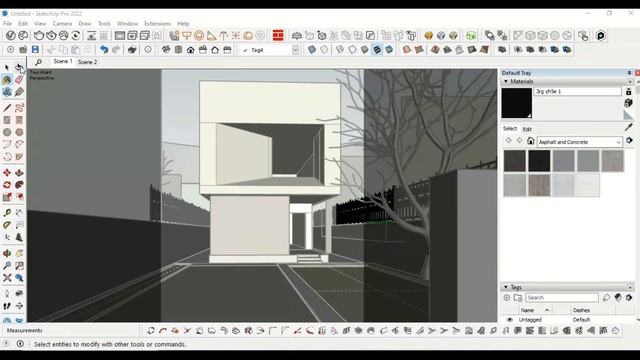
Task: Select the Follow Me tool
Action: [x=19, y=185]
